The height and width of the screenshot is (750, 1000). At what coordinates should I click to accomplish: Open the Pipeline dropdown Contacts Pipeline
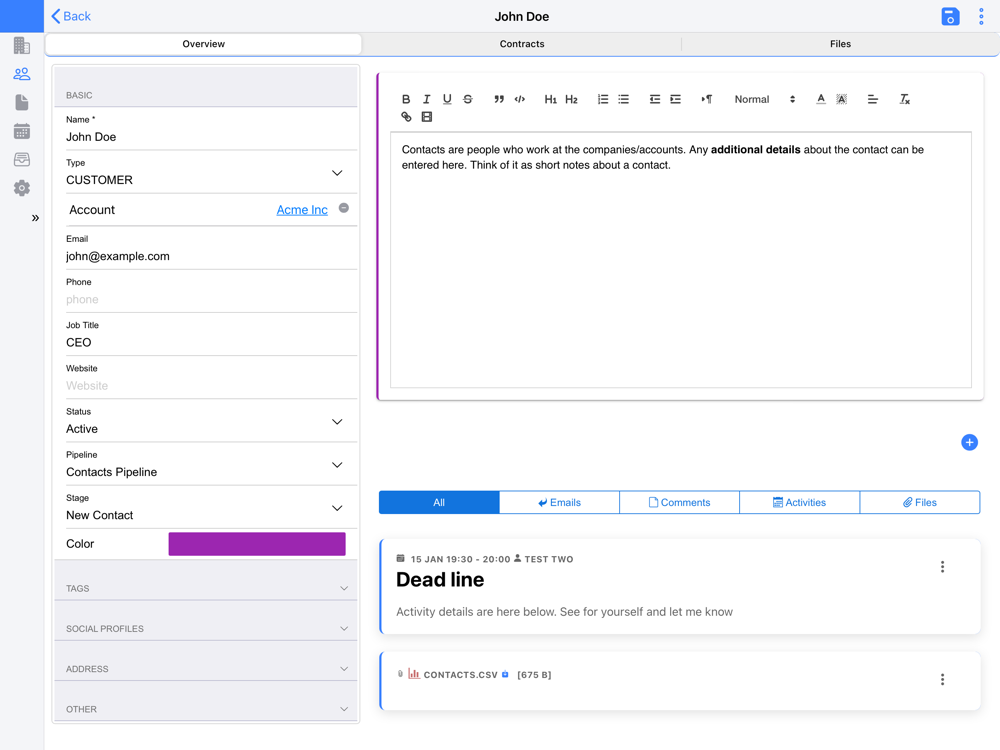211,465
